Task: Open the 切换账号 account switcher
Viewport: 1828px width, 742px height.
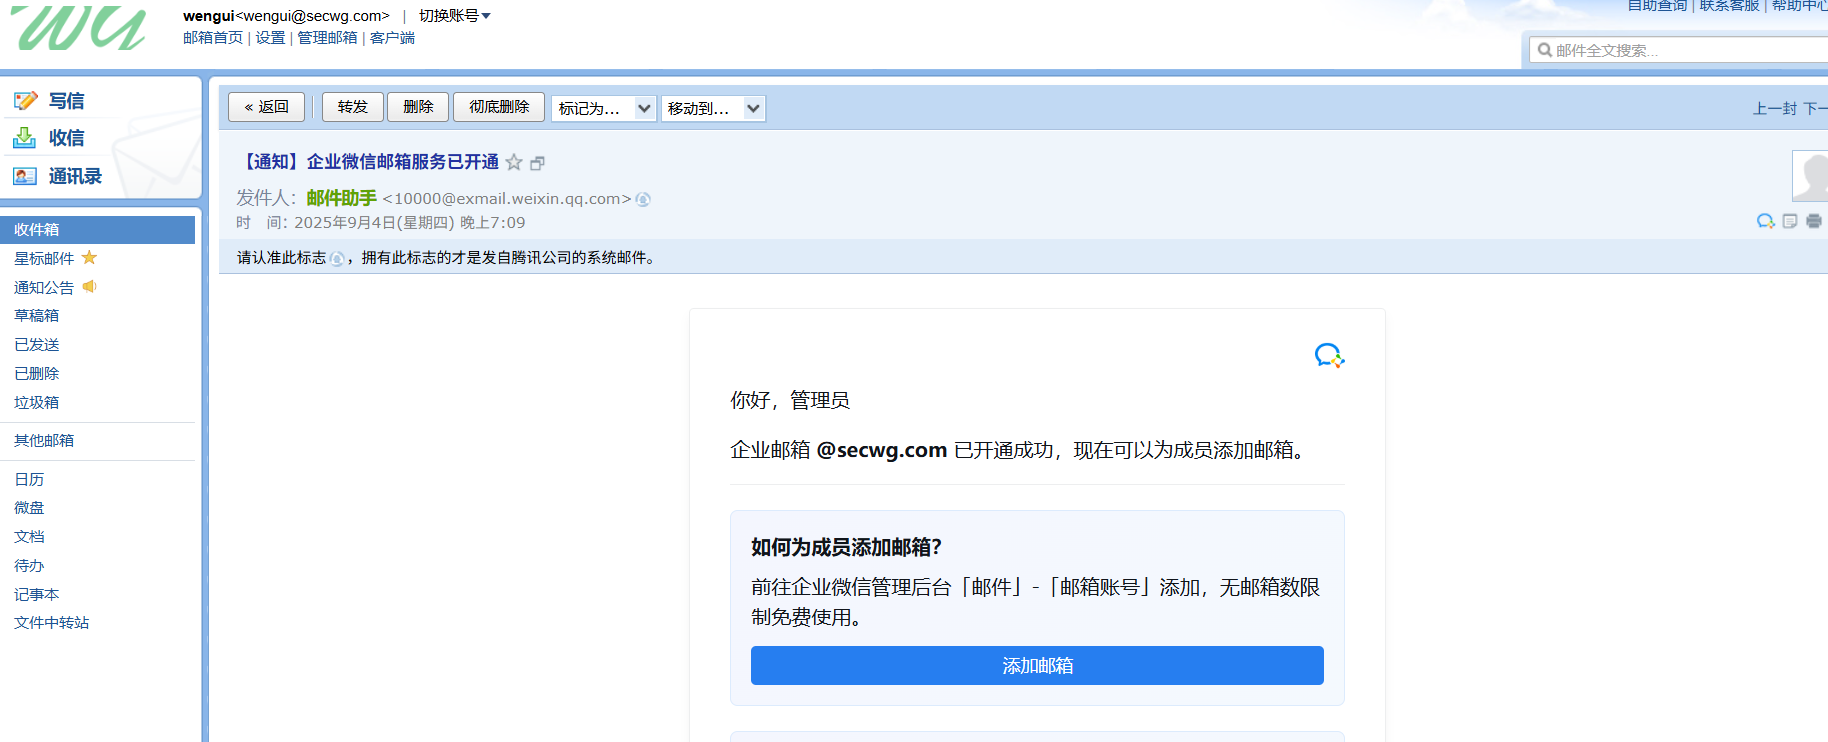Action: click(x=455, y=16)
